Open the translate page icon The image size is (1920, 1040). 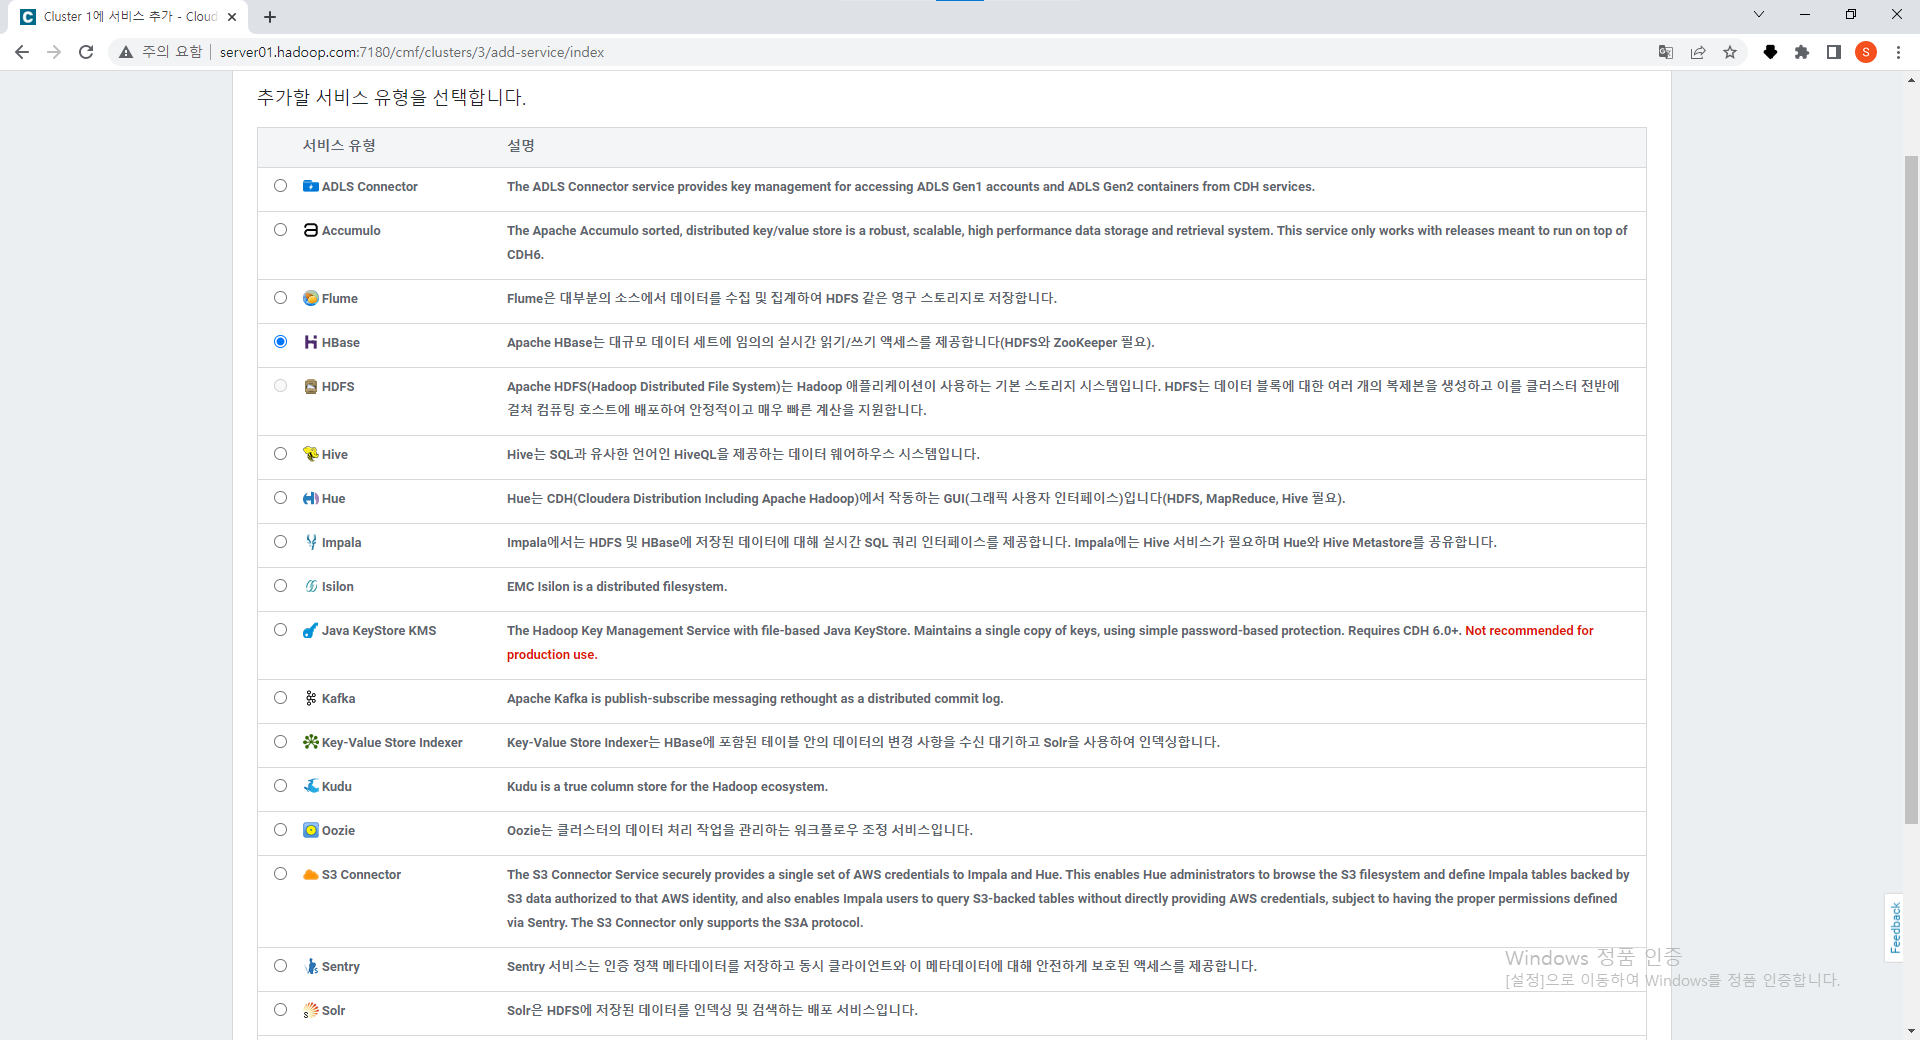click(x=1666, y=52)
